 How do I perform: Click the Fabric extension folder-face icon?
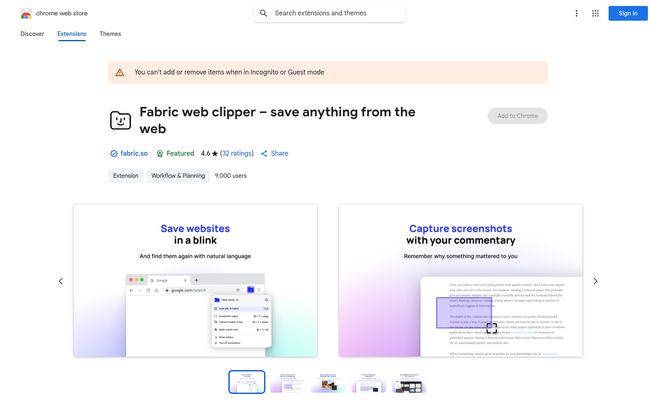(120, 121)
